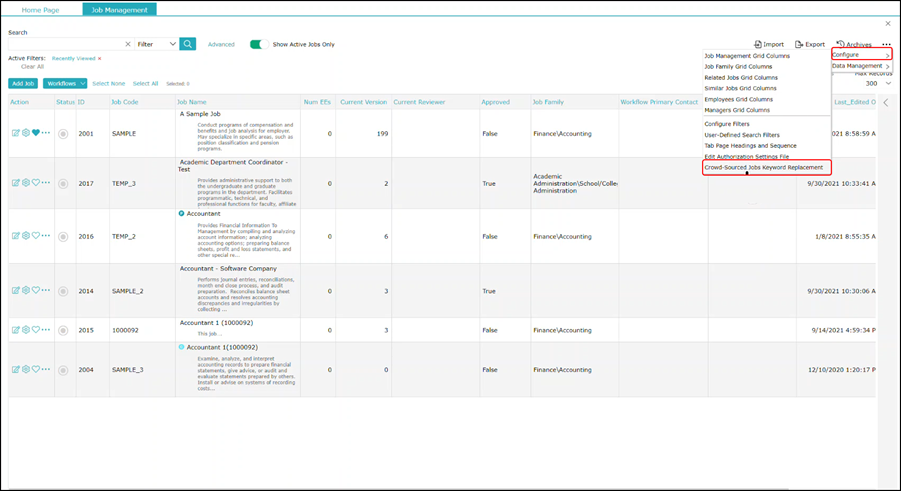Expand the Workflows dropdown button

[65, 83]
